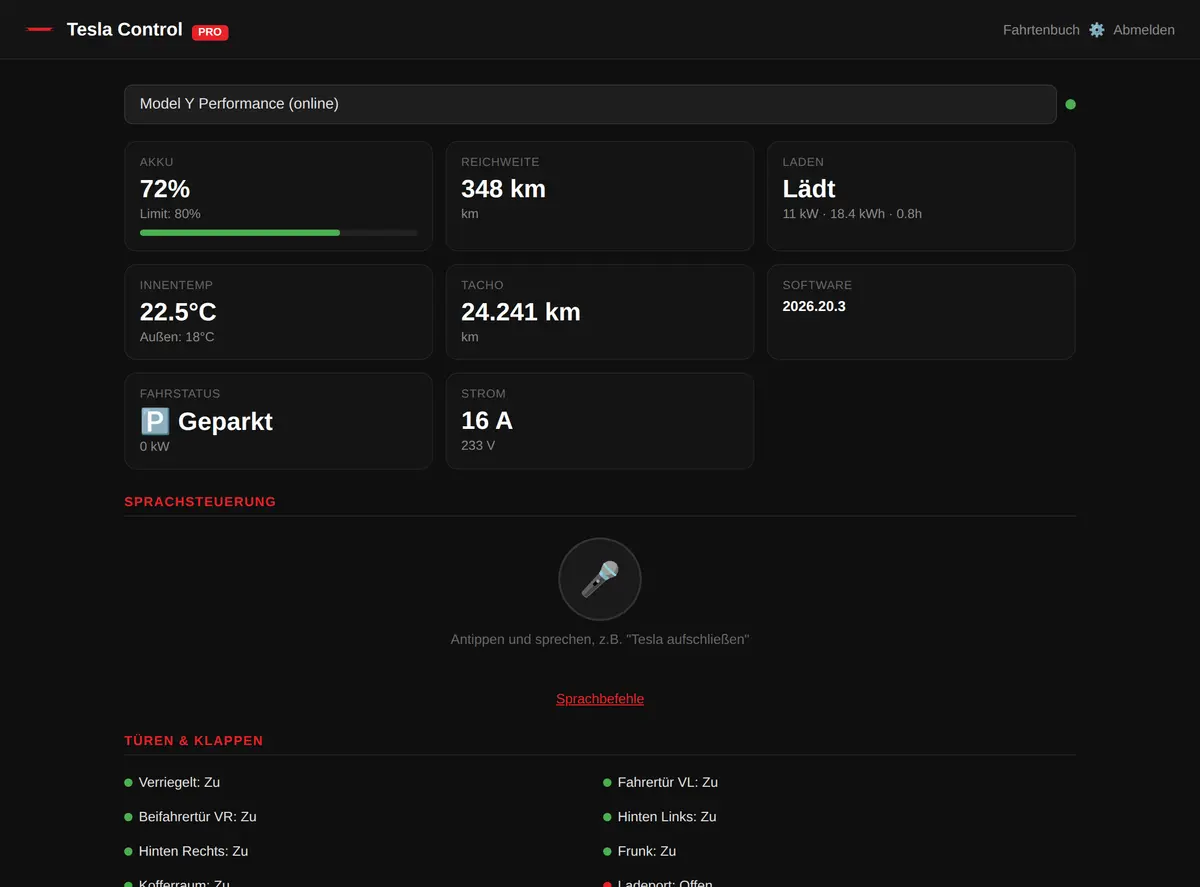Image resolution: width=1200 pixels, height=887 pixels.
Task: Click the 22.5°C Innentemp value
Action: click(178, 312)
